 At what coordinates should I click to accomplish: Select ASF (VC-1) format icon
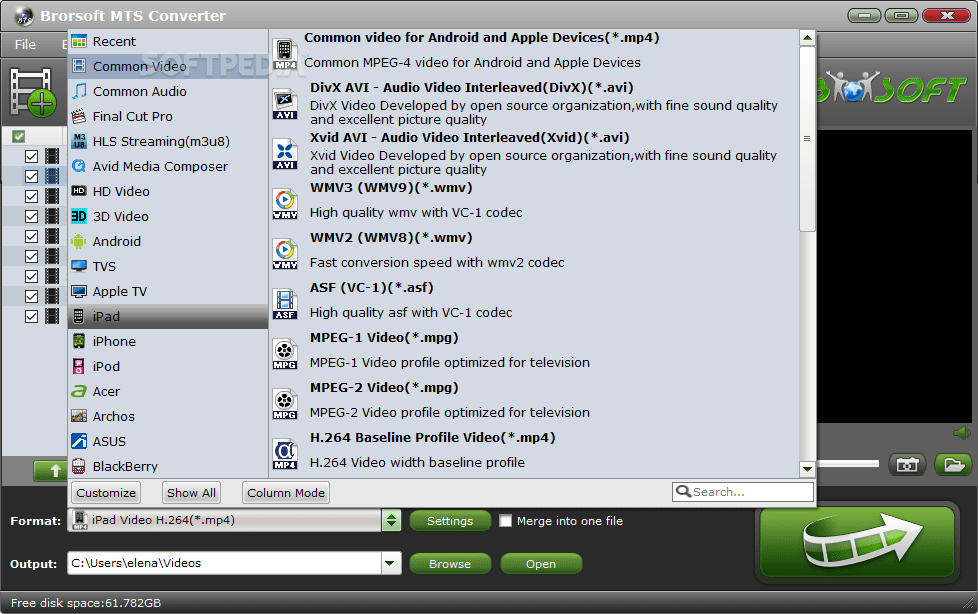click(x=284, y=303)
